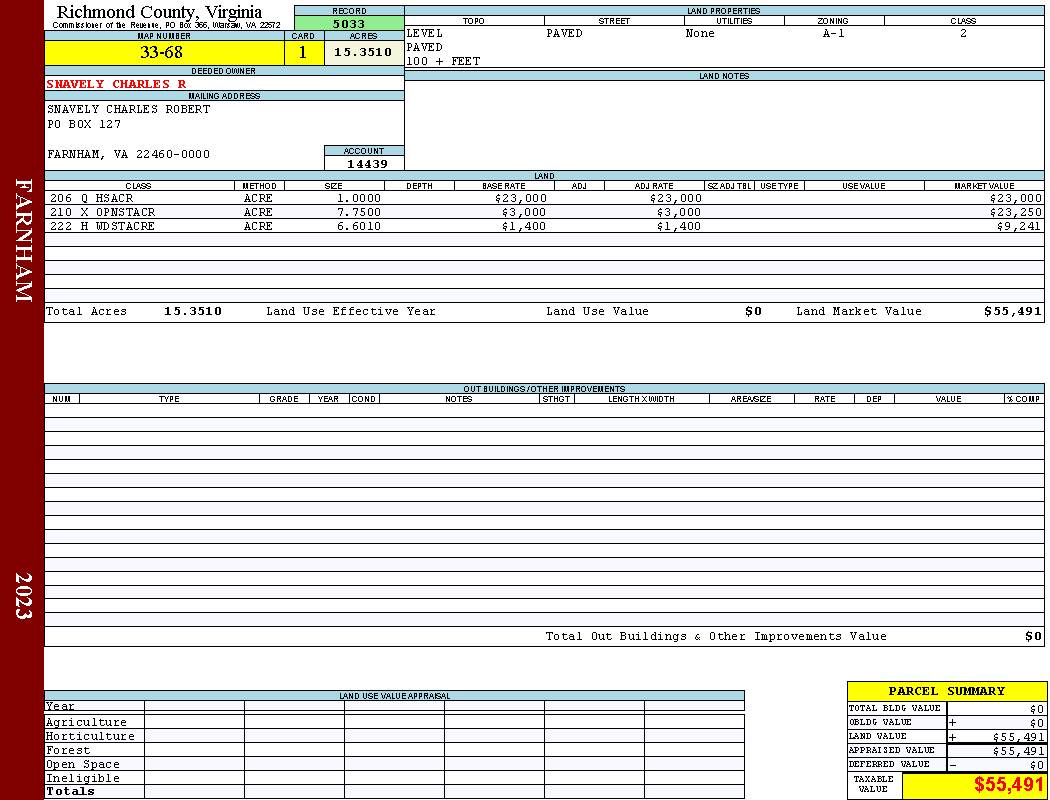
Task: Click the MARKET VALUE column header
Action: [x=984, y=186]
